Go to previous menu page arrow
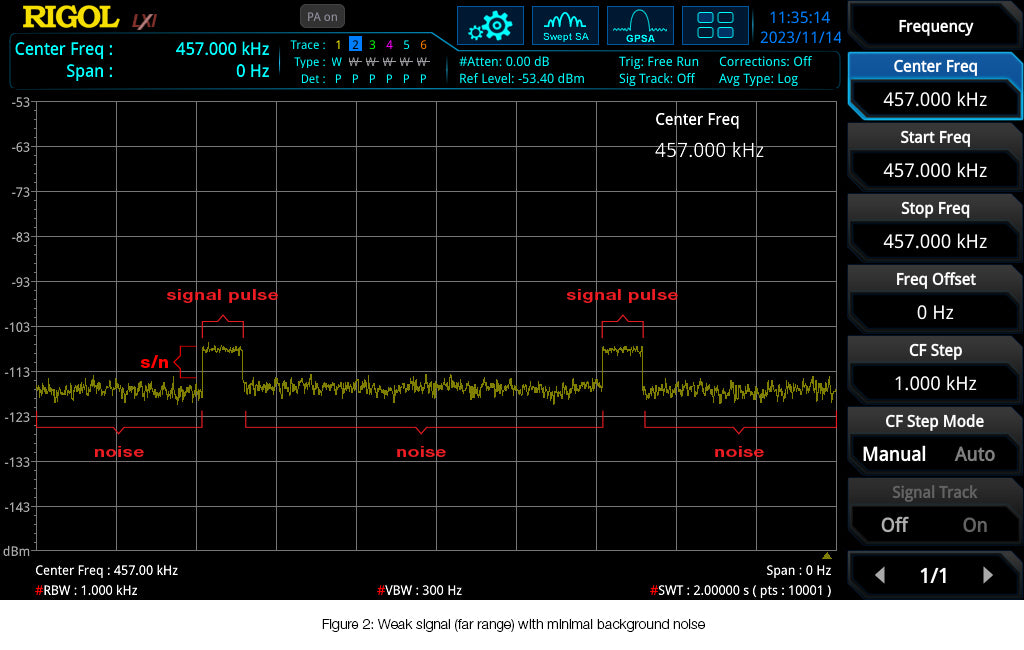This screenshot has height=650, width=1024. [x=880, y=575]
